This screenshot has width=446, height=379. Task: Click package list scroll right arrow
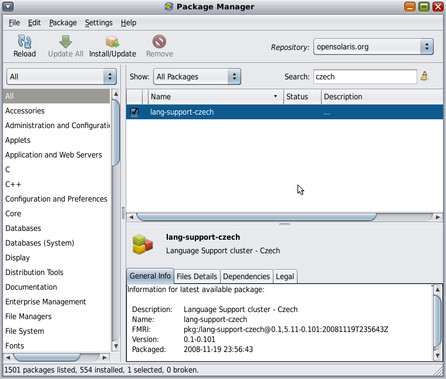pyautogui.click(x=438, y=217)
